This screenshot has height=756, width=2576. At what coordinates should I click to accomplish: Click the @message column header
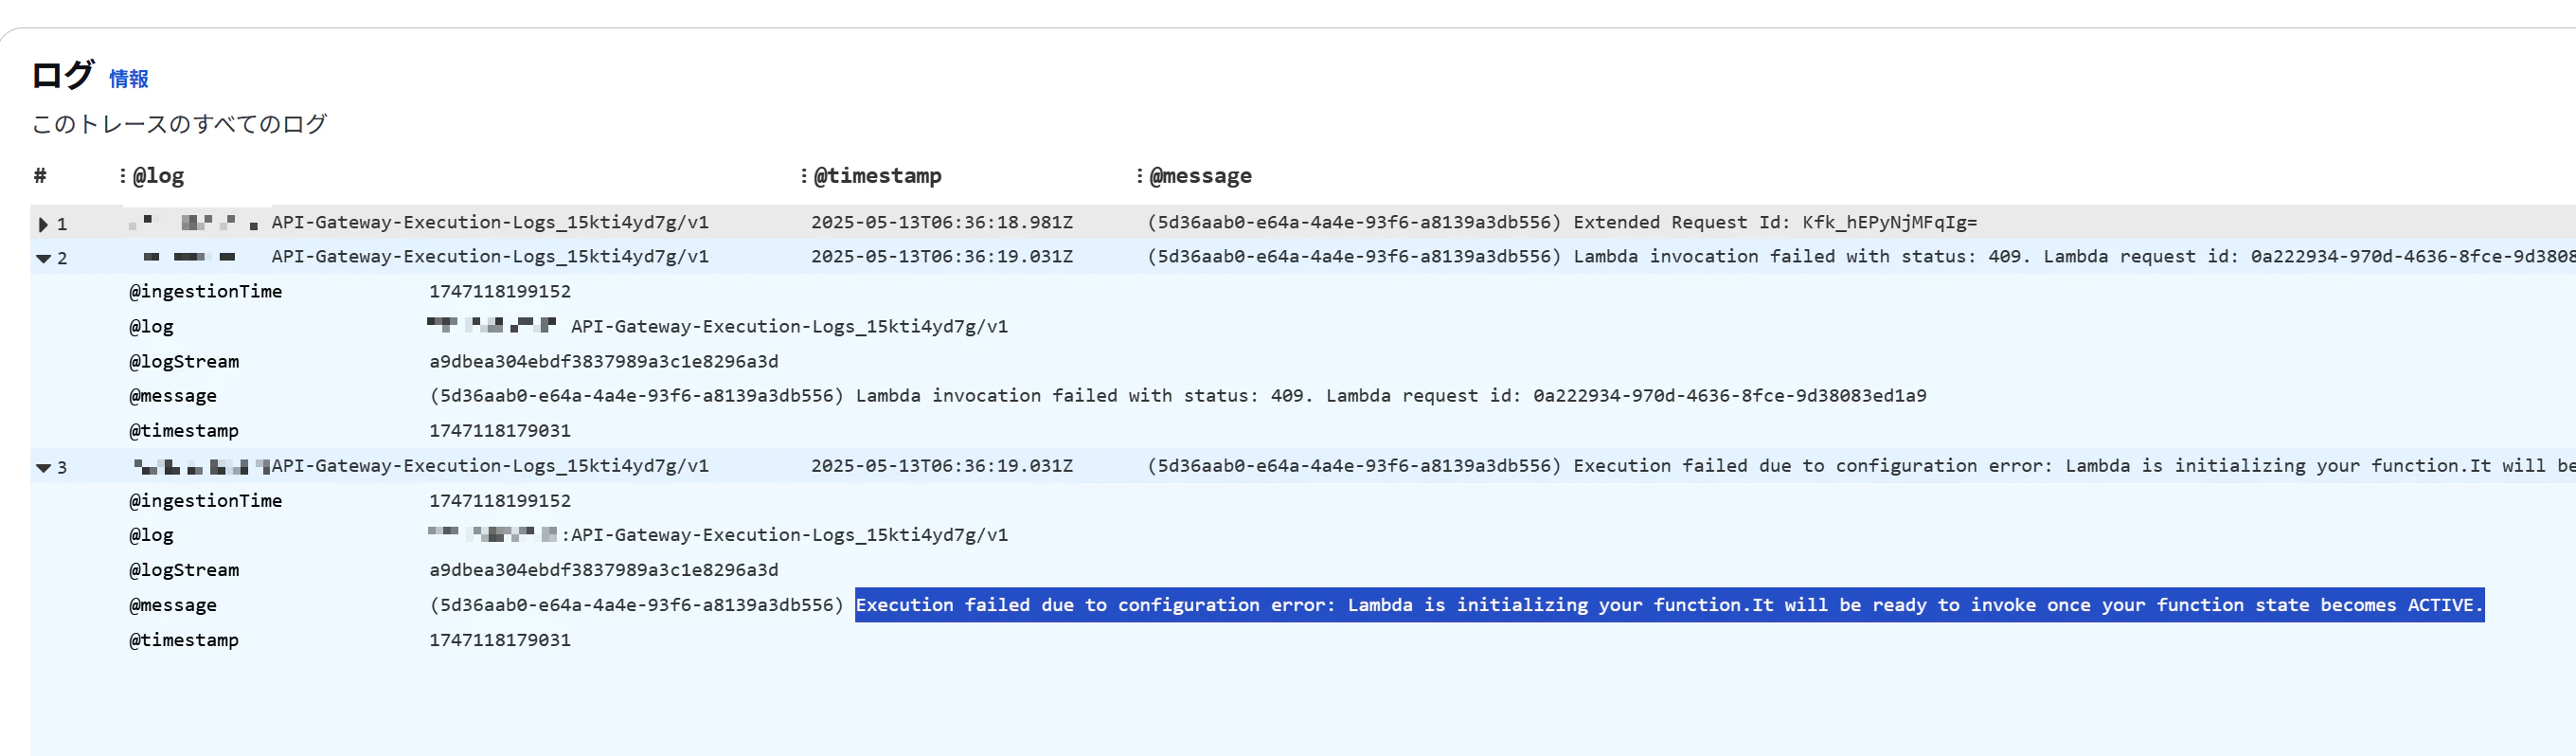coord(1200,176)
